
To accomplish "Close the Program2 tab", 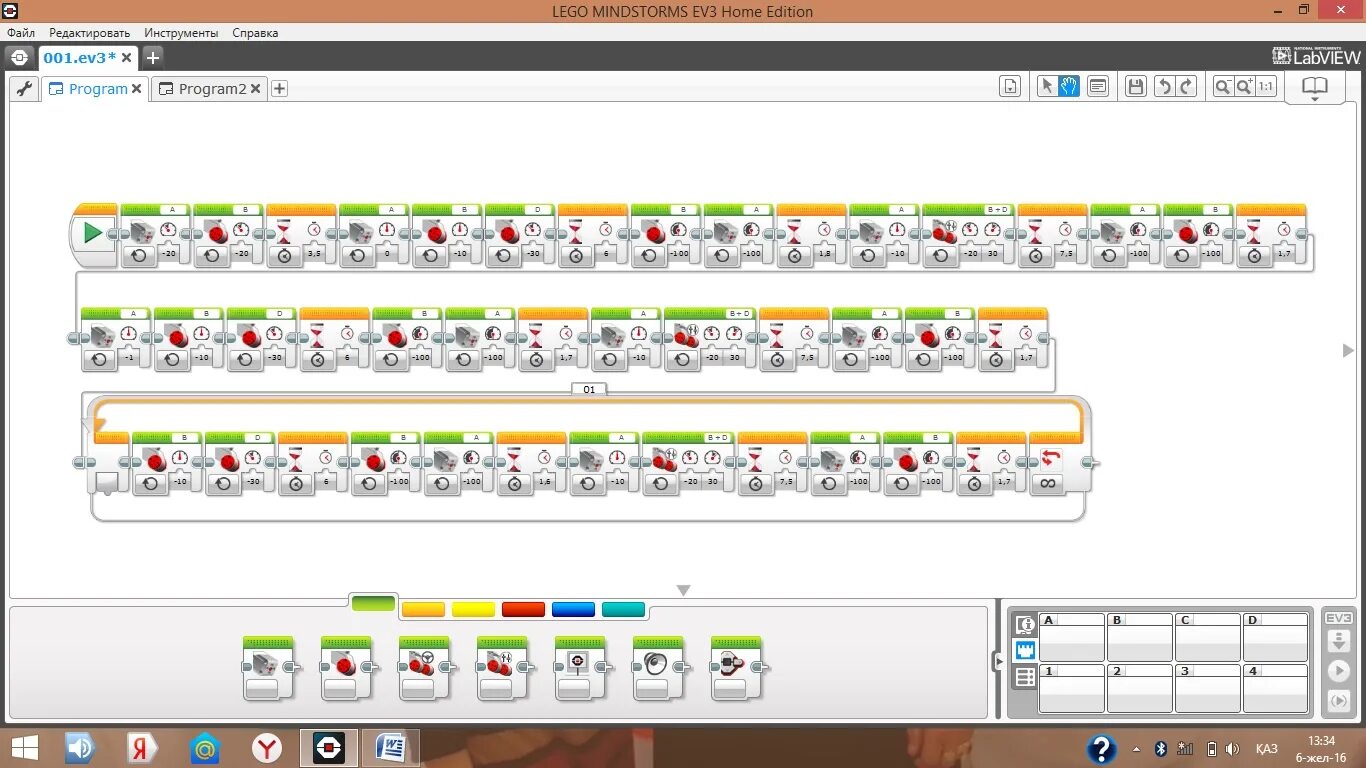I will click(256, 89).
